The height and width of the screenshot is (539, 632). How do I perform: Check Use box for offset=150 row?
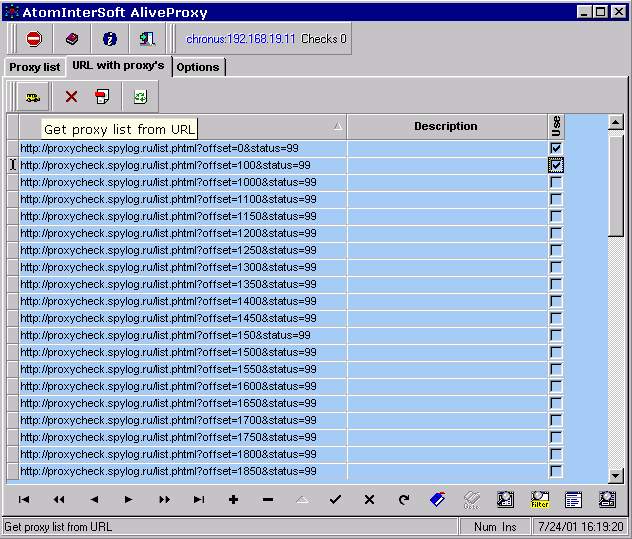[556, 335]
